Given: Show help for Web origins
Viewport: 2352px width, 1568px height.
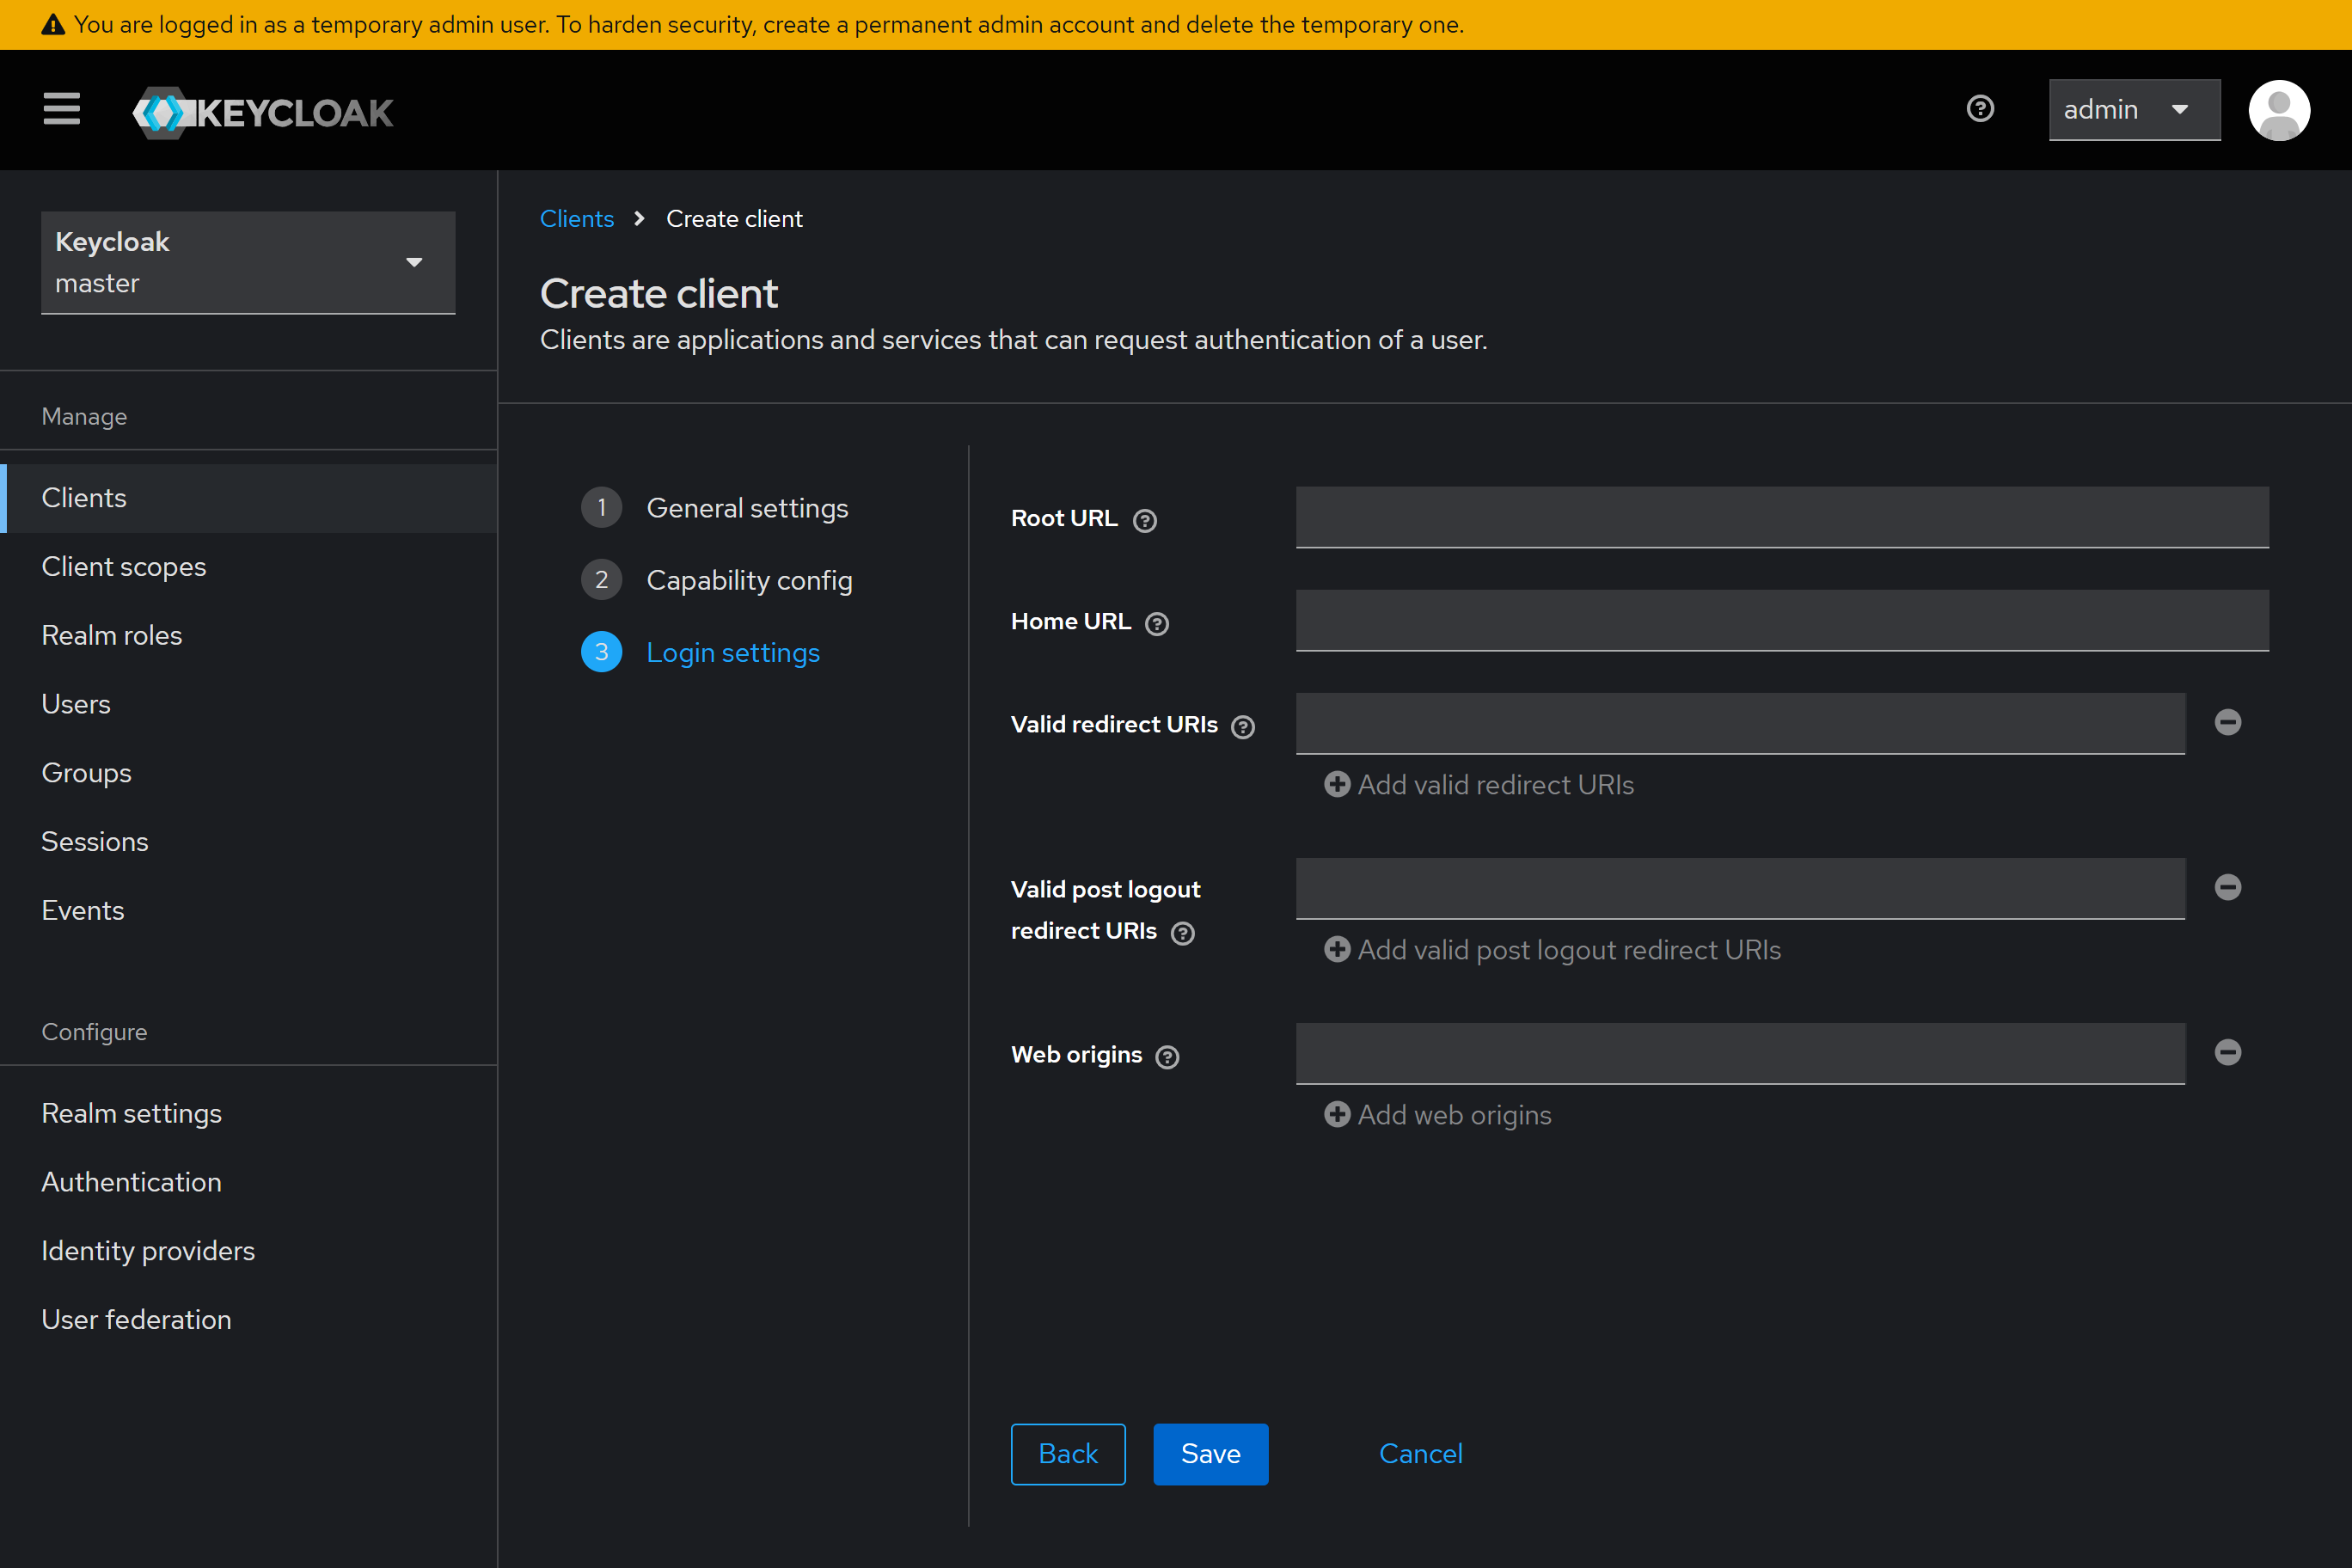Looking at the screenshot, I should (x=1166, y=1056).
